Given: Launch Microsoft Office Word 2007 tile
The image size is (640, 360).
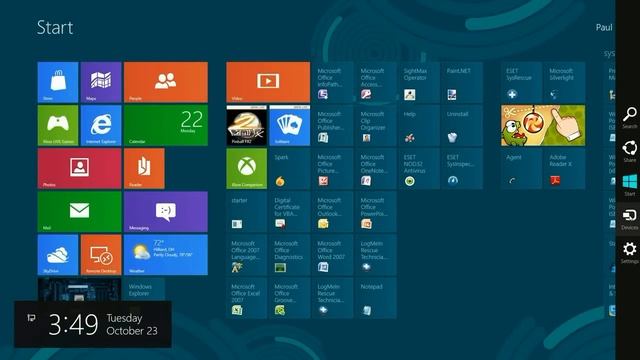Looking at the screenshot, I should point(333,255).
